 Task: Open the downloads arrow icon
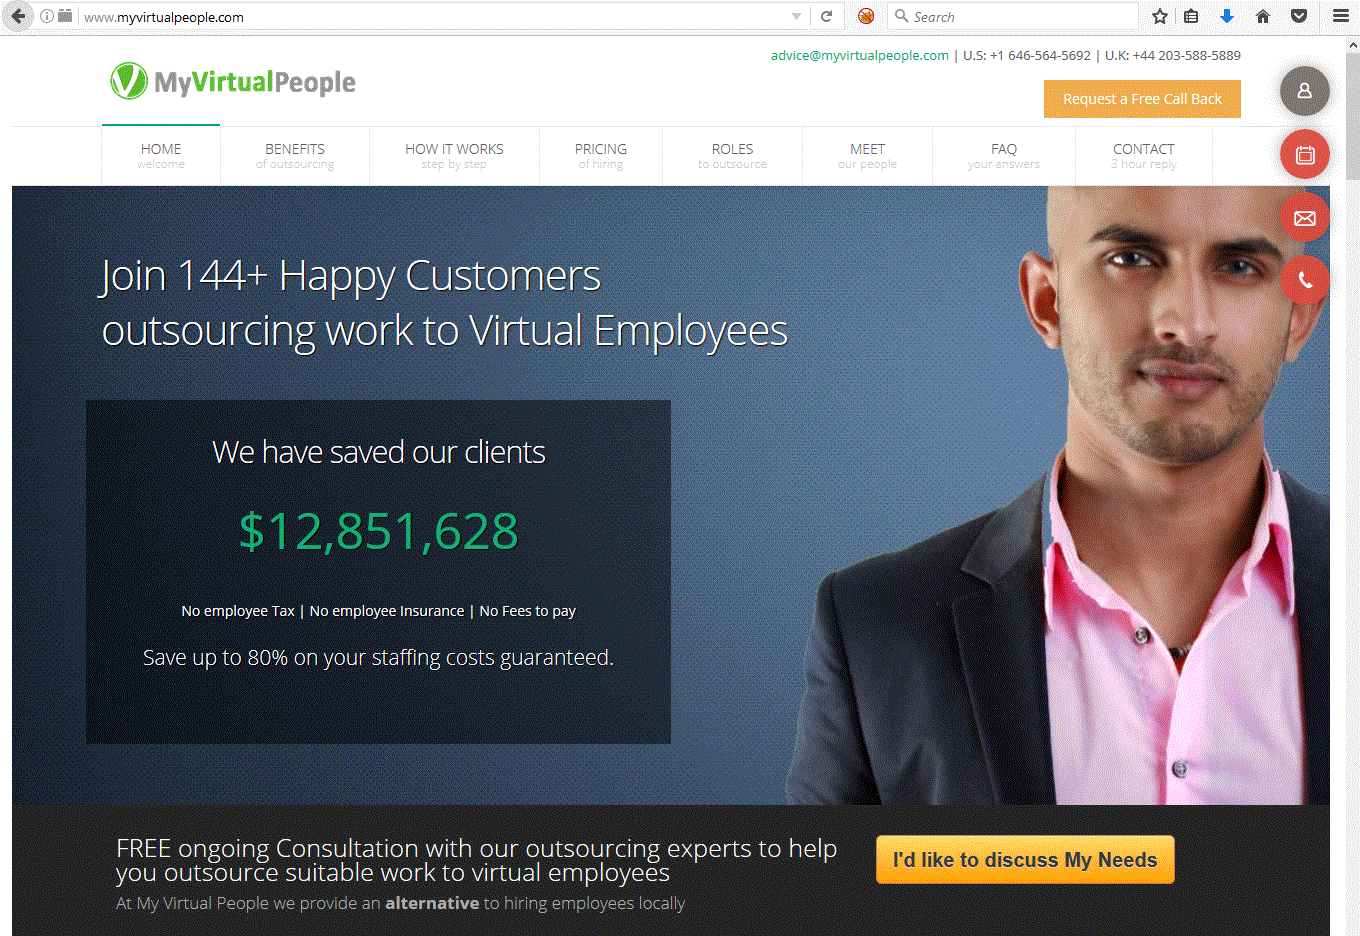1227,16
